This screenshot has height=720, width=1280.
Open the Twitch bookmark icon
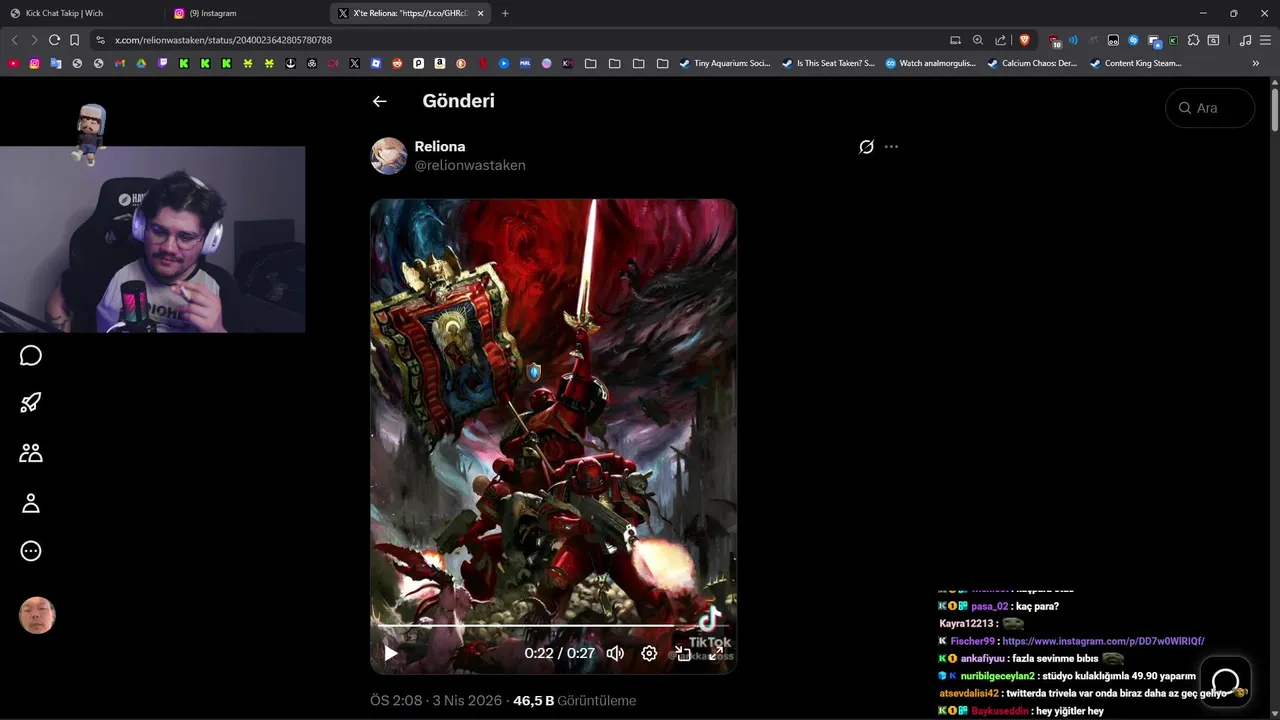tap(163, 63)
